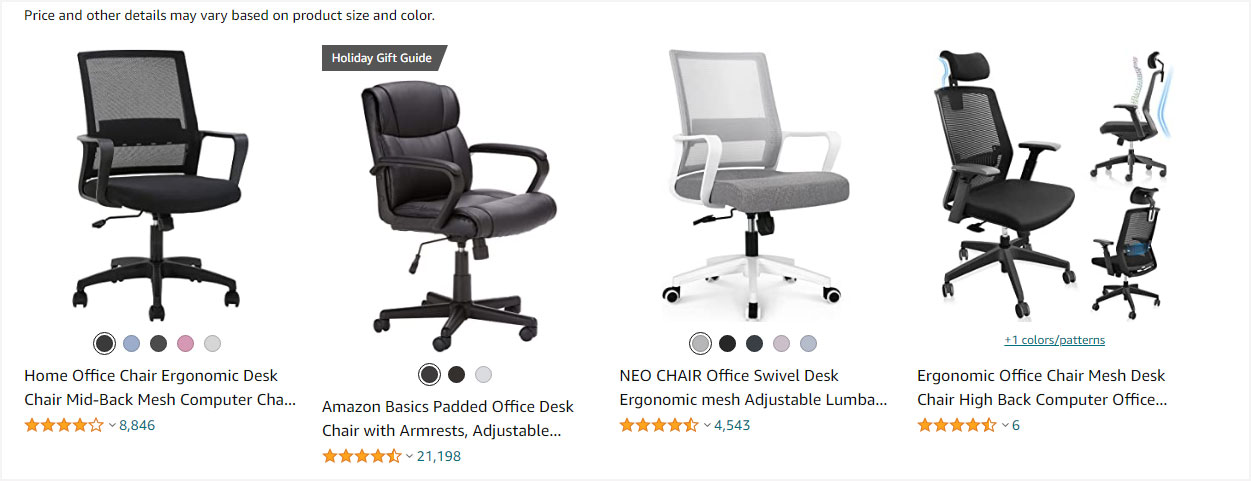
Task: Open Amazon Basics Padded Office Desk Chair title
Action: 448,419
